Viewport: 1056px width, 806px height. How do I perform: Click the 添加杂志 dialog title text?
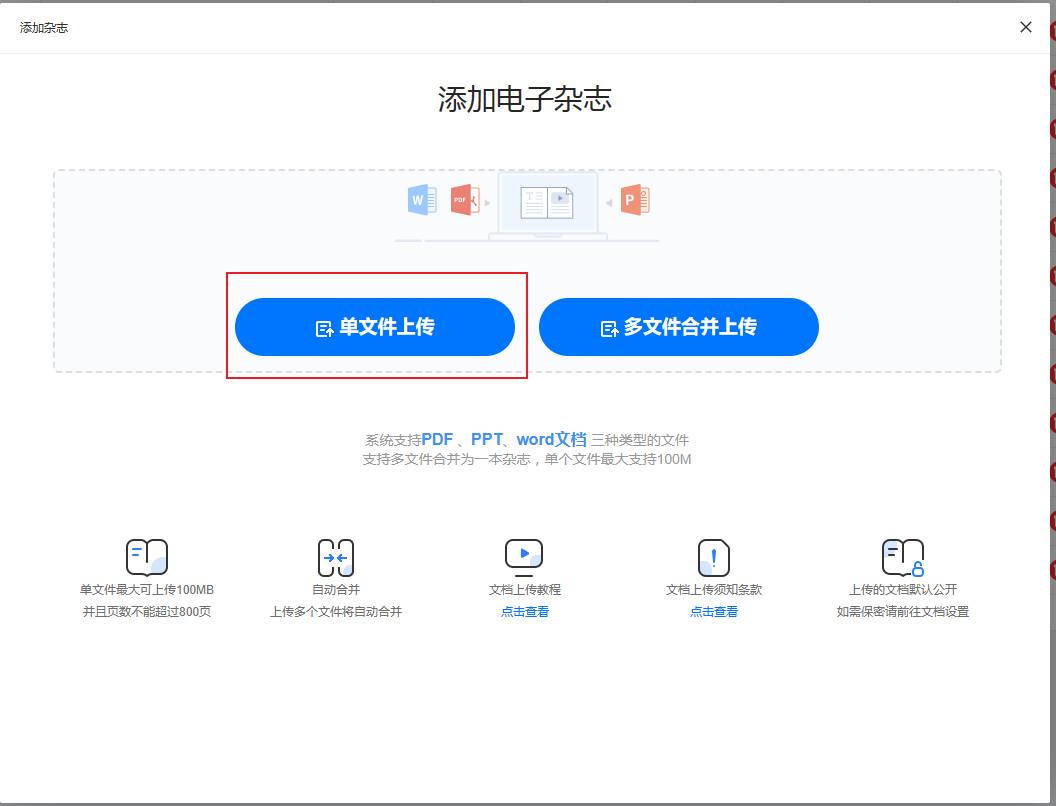pos(44,27)
